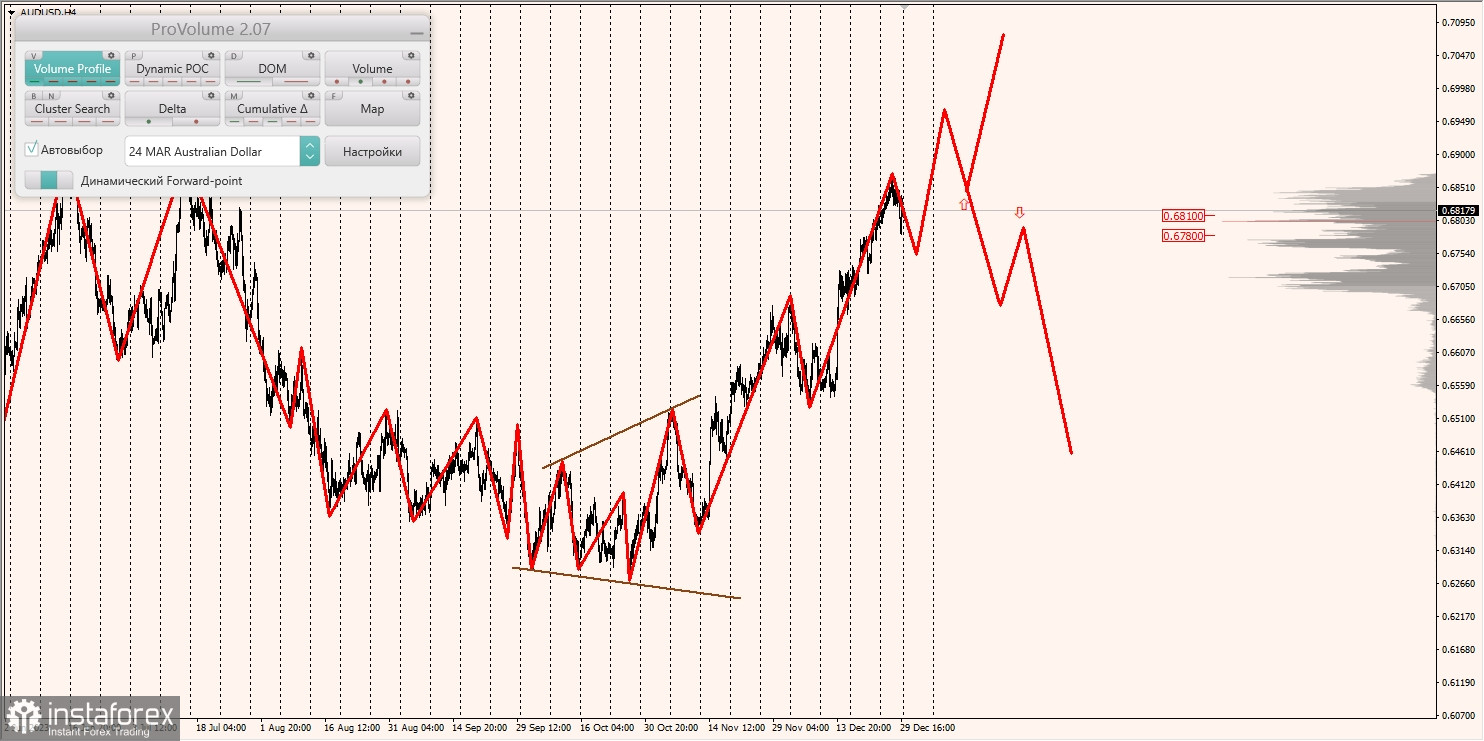Toggle the red line segment under DOM

(x=296, y=81)
